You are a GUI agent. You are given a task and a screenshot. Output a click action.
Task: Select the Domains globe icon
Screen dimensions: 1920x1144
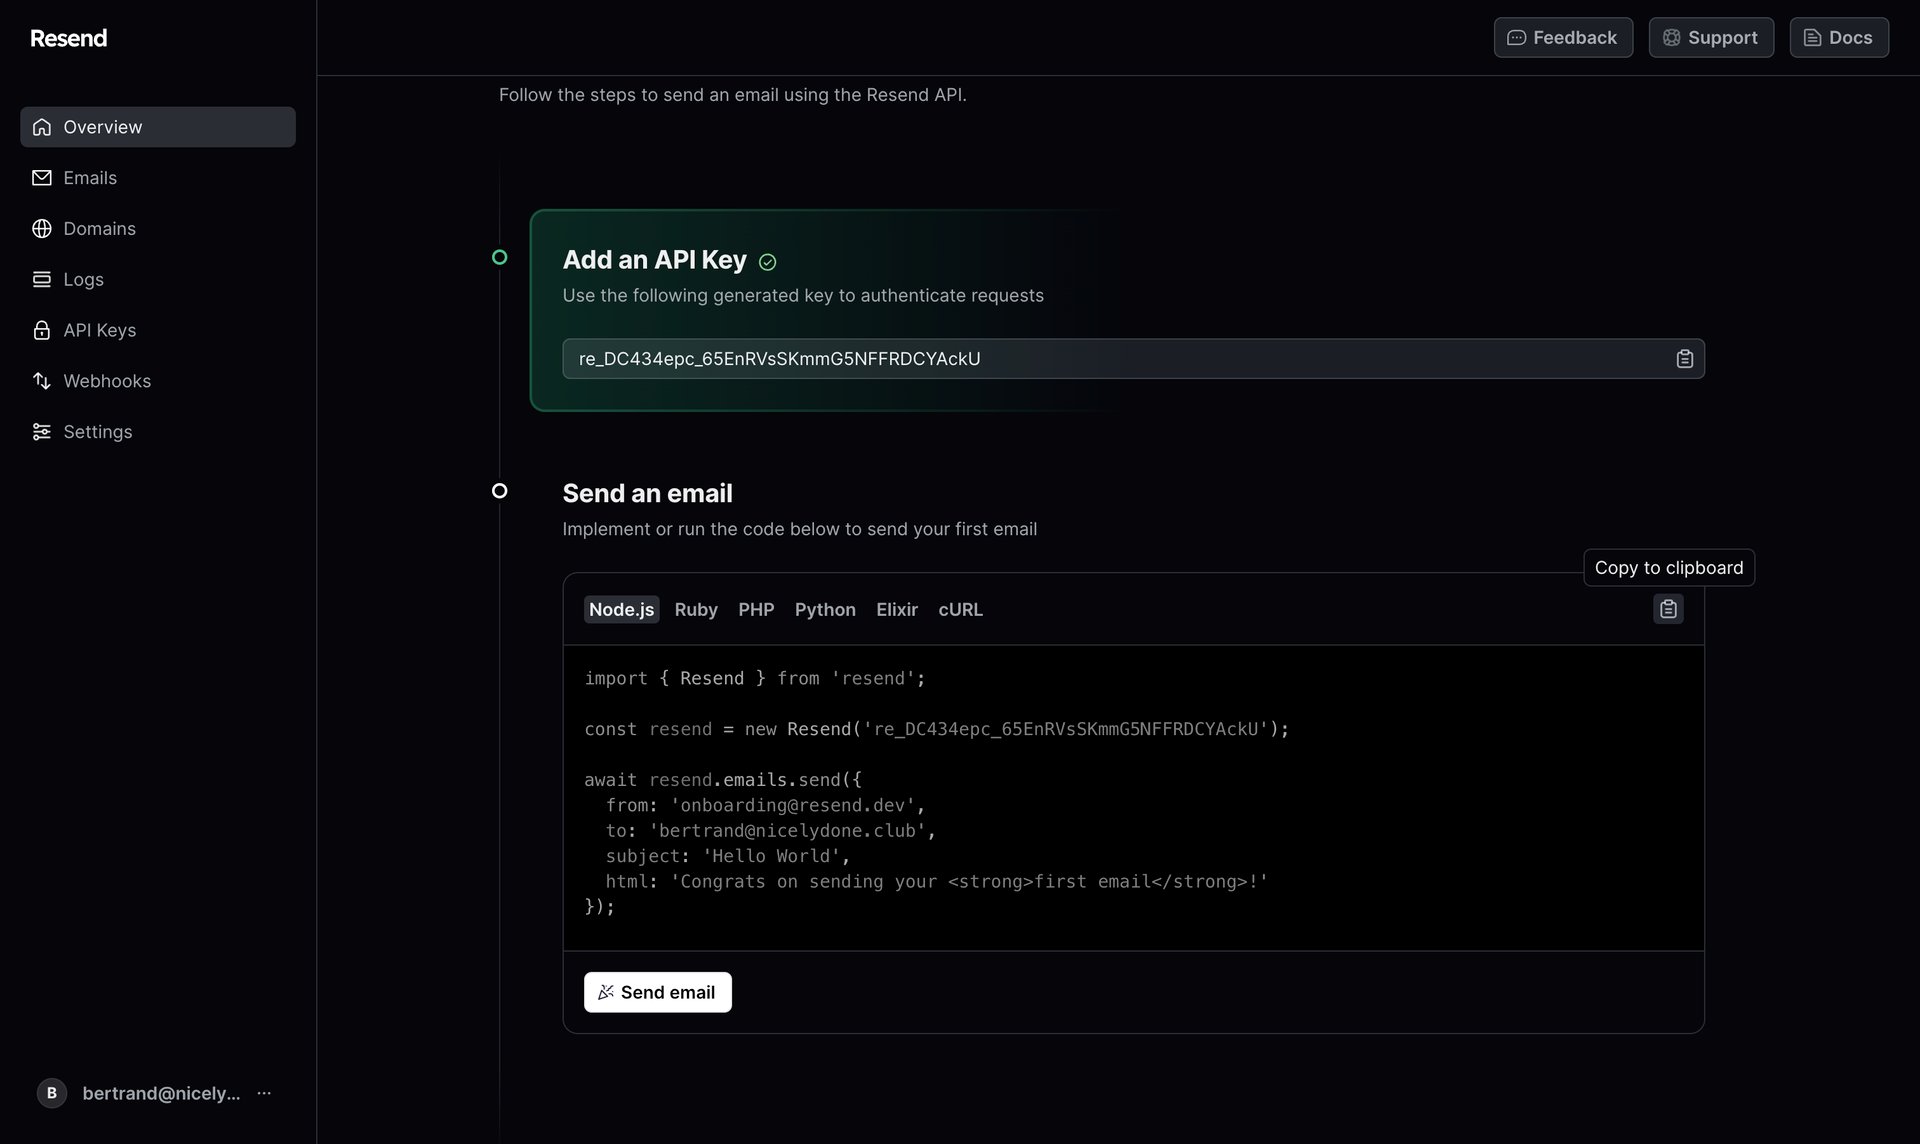click(41, 228)
